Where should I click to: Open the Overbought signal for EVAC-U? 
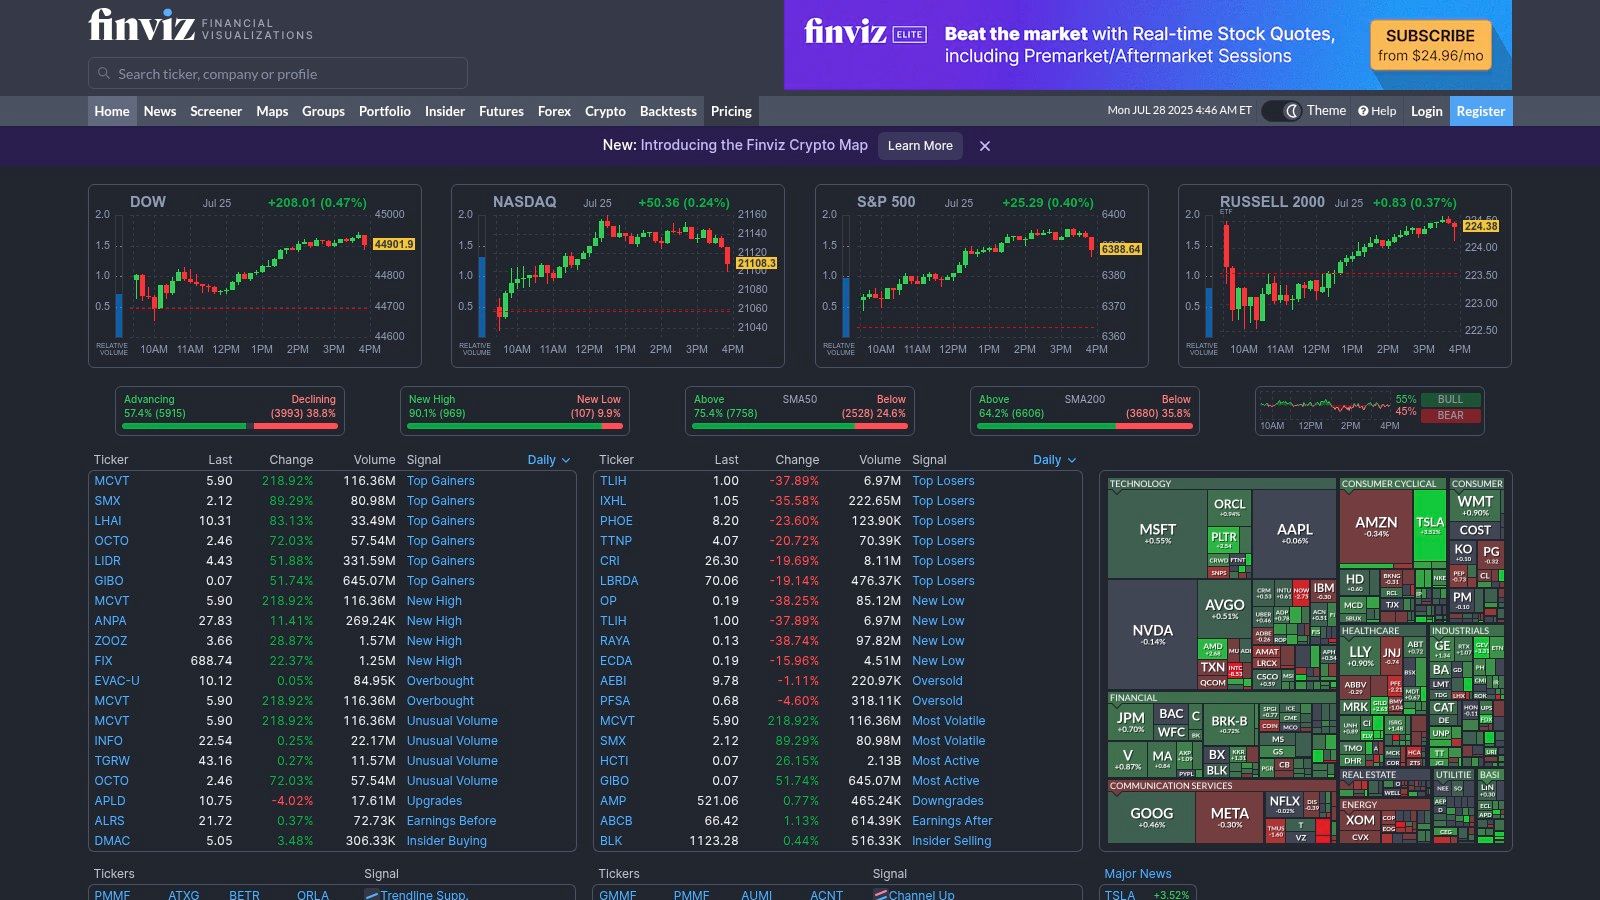[x=440, y=681]
